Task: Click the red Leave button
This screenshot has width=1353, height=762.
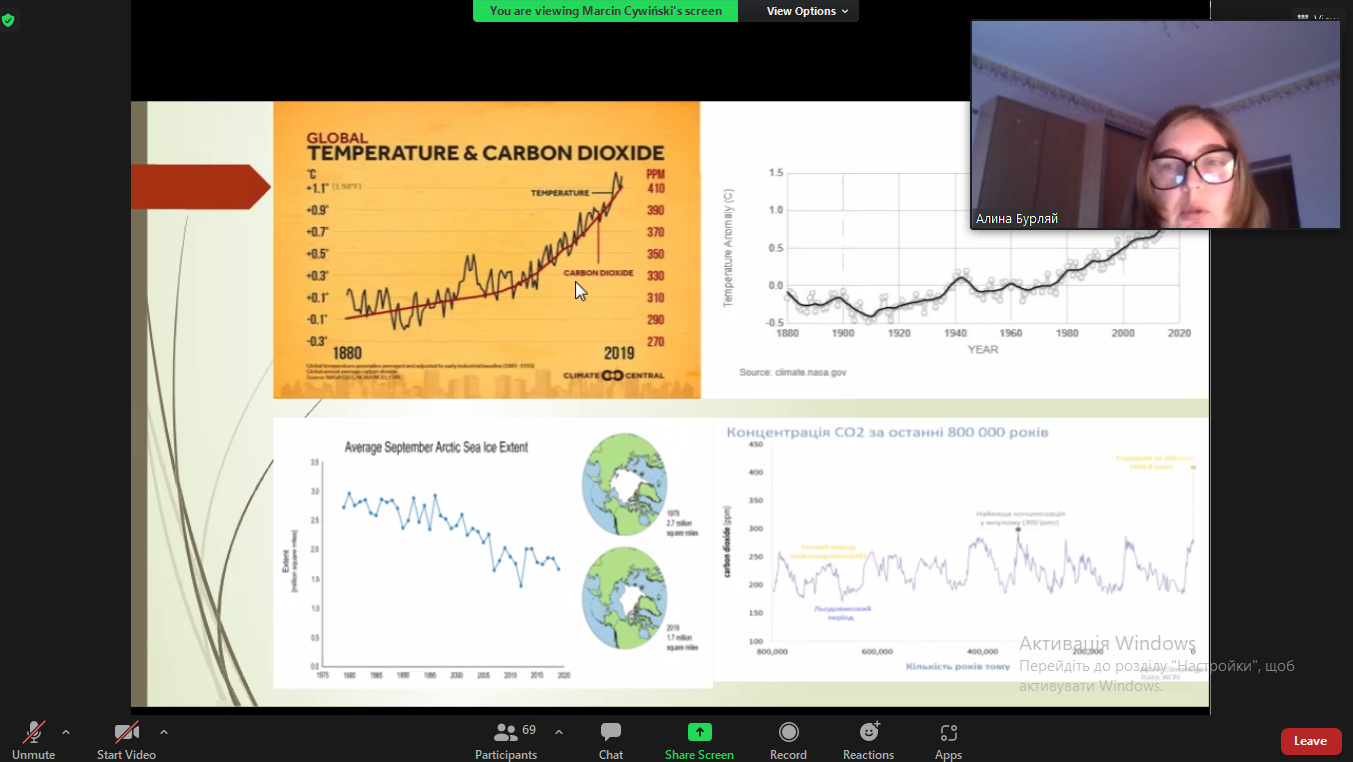Action: coord(1311,741)
